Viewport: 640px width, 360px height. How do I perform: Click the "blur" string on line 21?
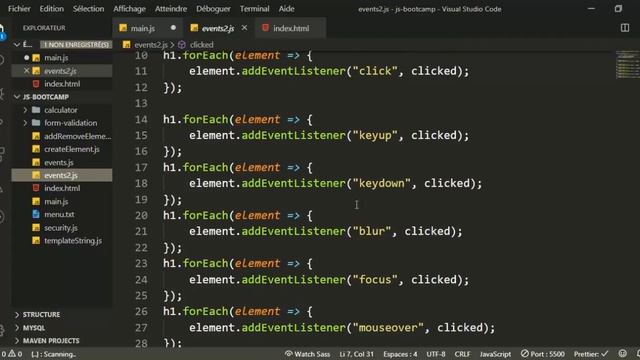coord(372,231)
